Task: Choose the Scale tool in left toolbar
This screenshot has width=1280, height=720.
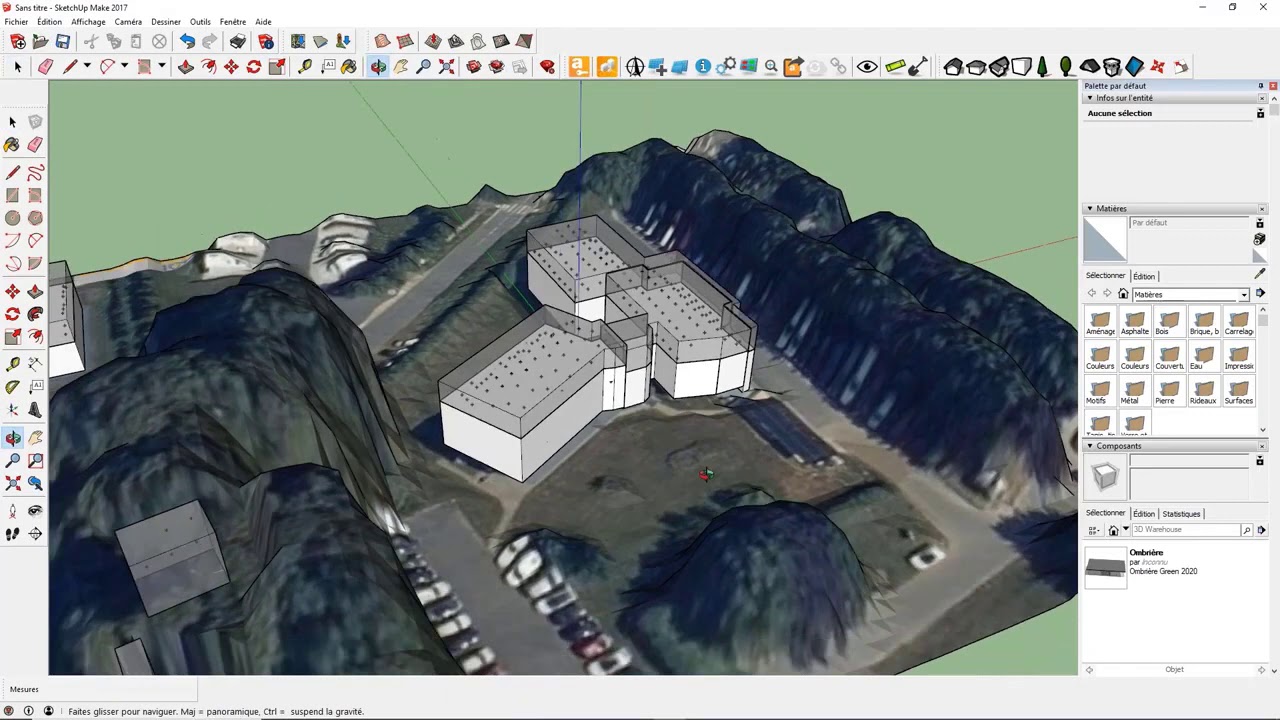Action: [x=12, y=338]
